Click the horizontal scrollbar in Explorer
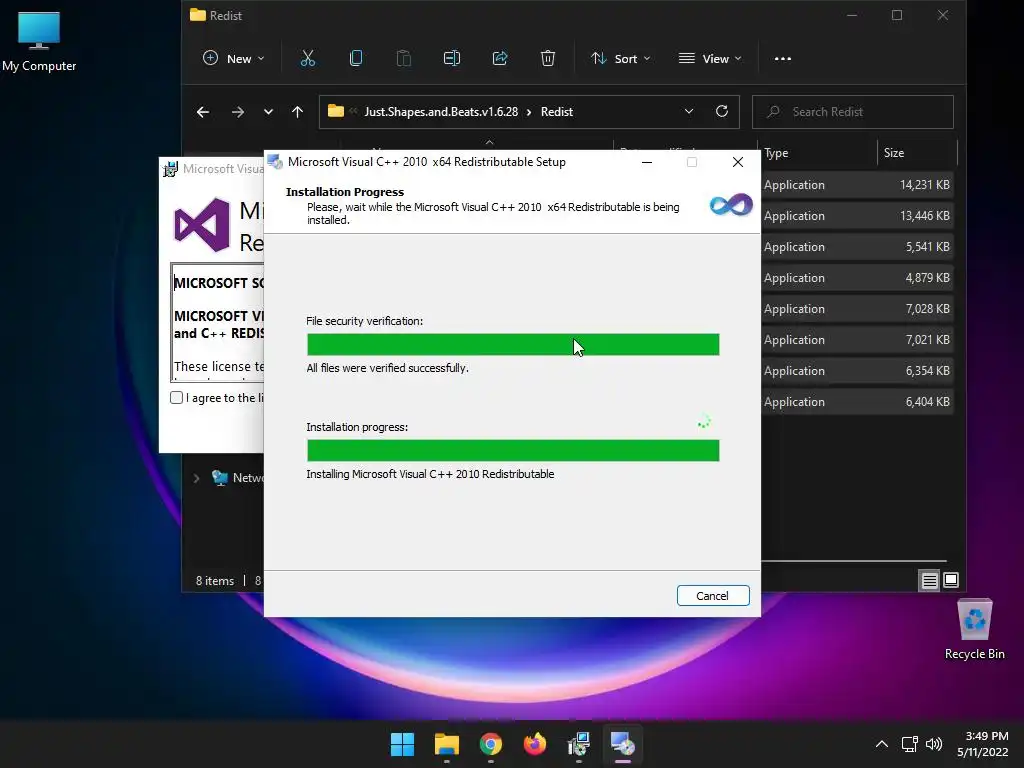This screenshot has width=1024, height=768. [x=854, y=561]
